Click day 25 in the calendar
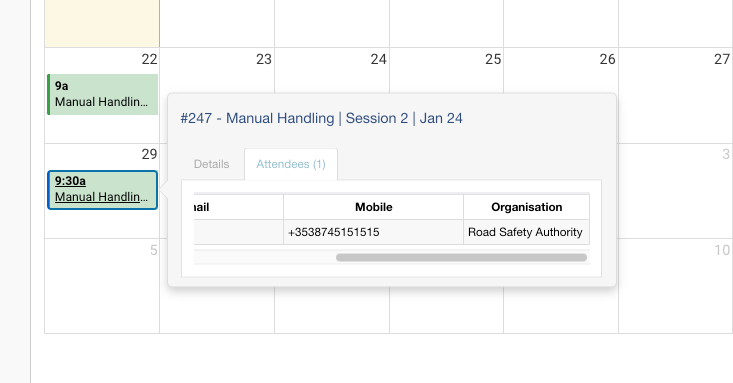This screenshot has width=733, height=383. tap(493, 59)
